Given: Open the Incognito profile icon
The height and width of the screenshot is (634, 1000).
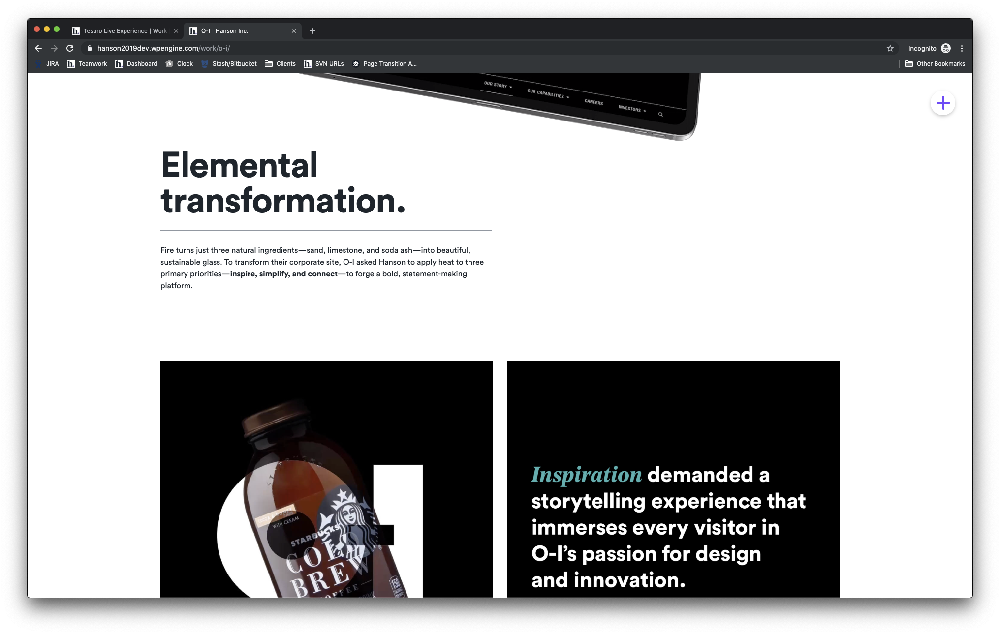Looking at the screenshot, I should pyautogui.click(x=946, y=48).
